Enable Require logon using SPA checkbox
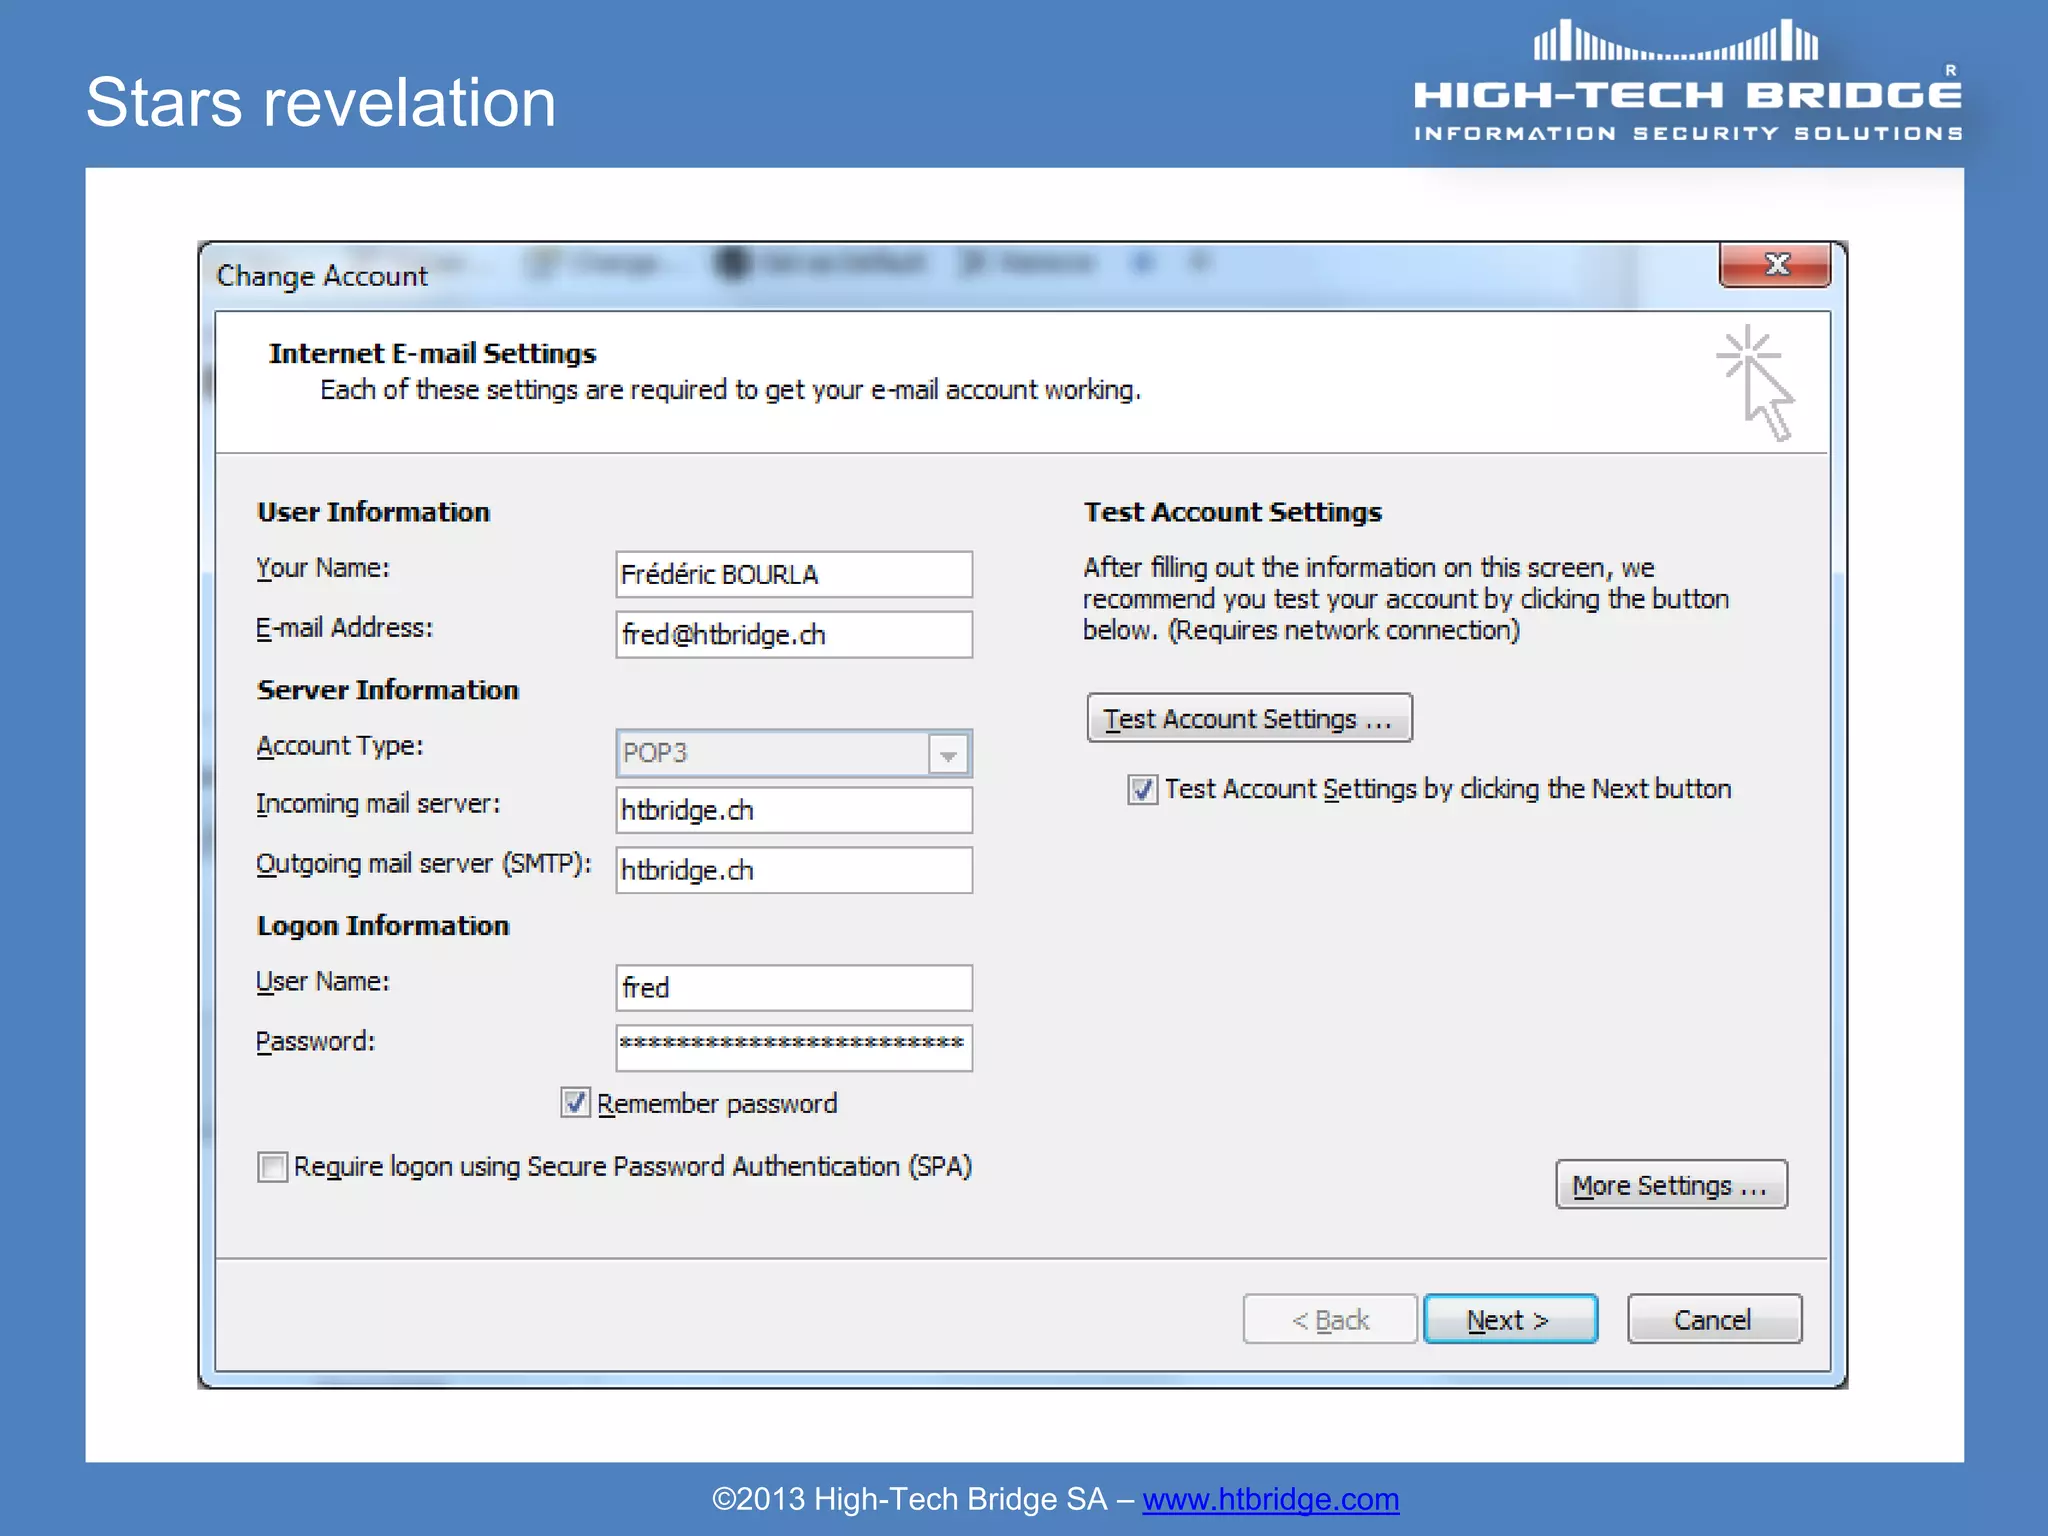 (x=272, y=1167)
